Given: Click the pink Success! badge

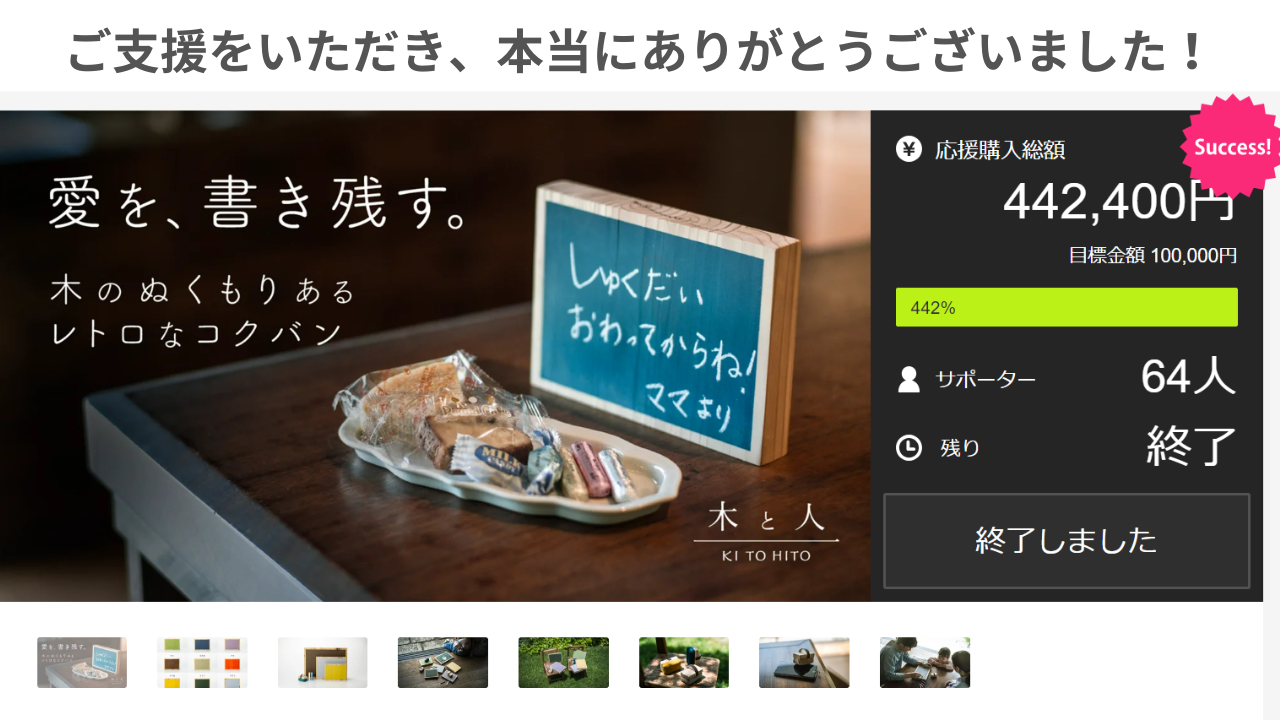Looking at the screenshot, I should tap(1232, 147).
